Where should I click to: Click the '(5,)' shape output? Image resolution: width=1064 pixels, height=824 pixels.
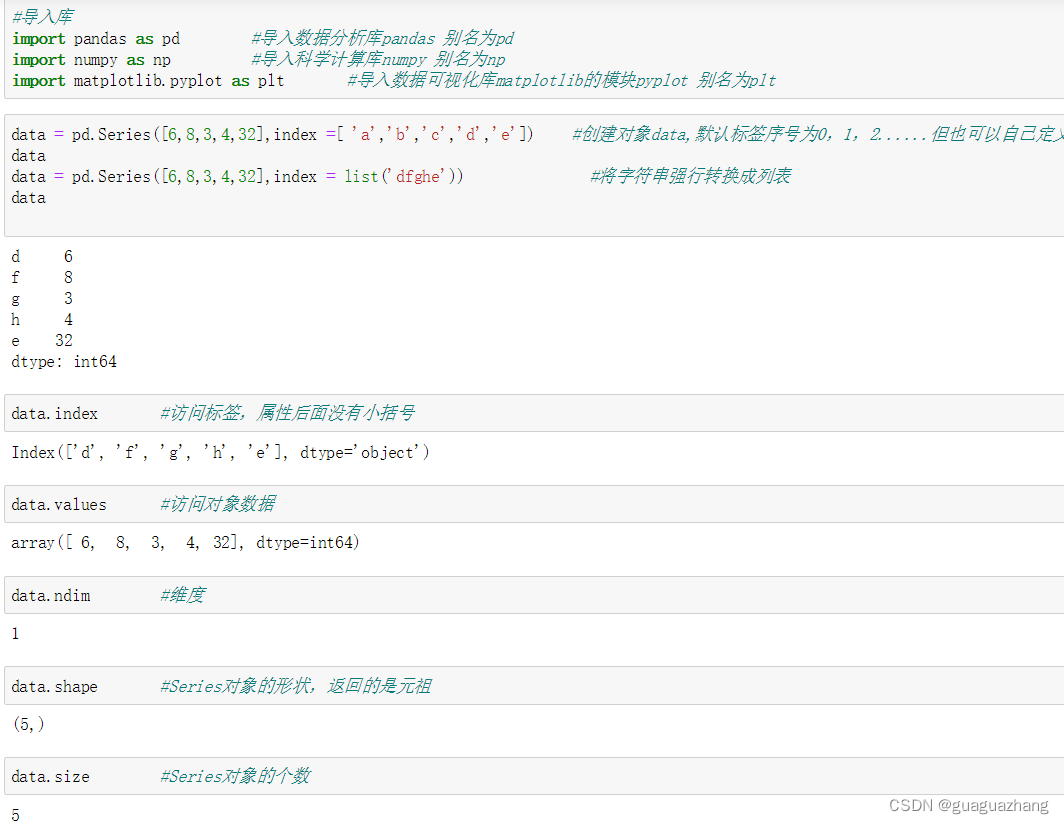28,724
